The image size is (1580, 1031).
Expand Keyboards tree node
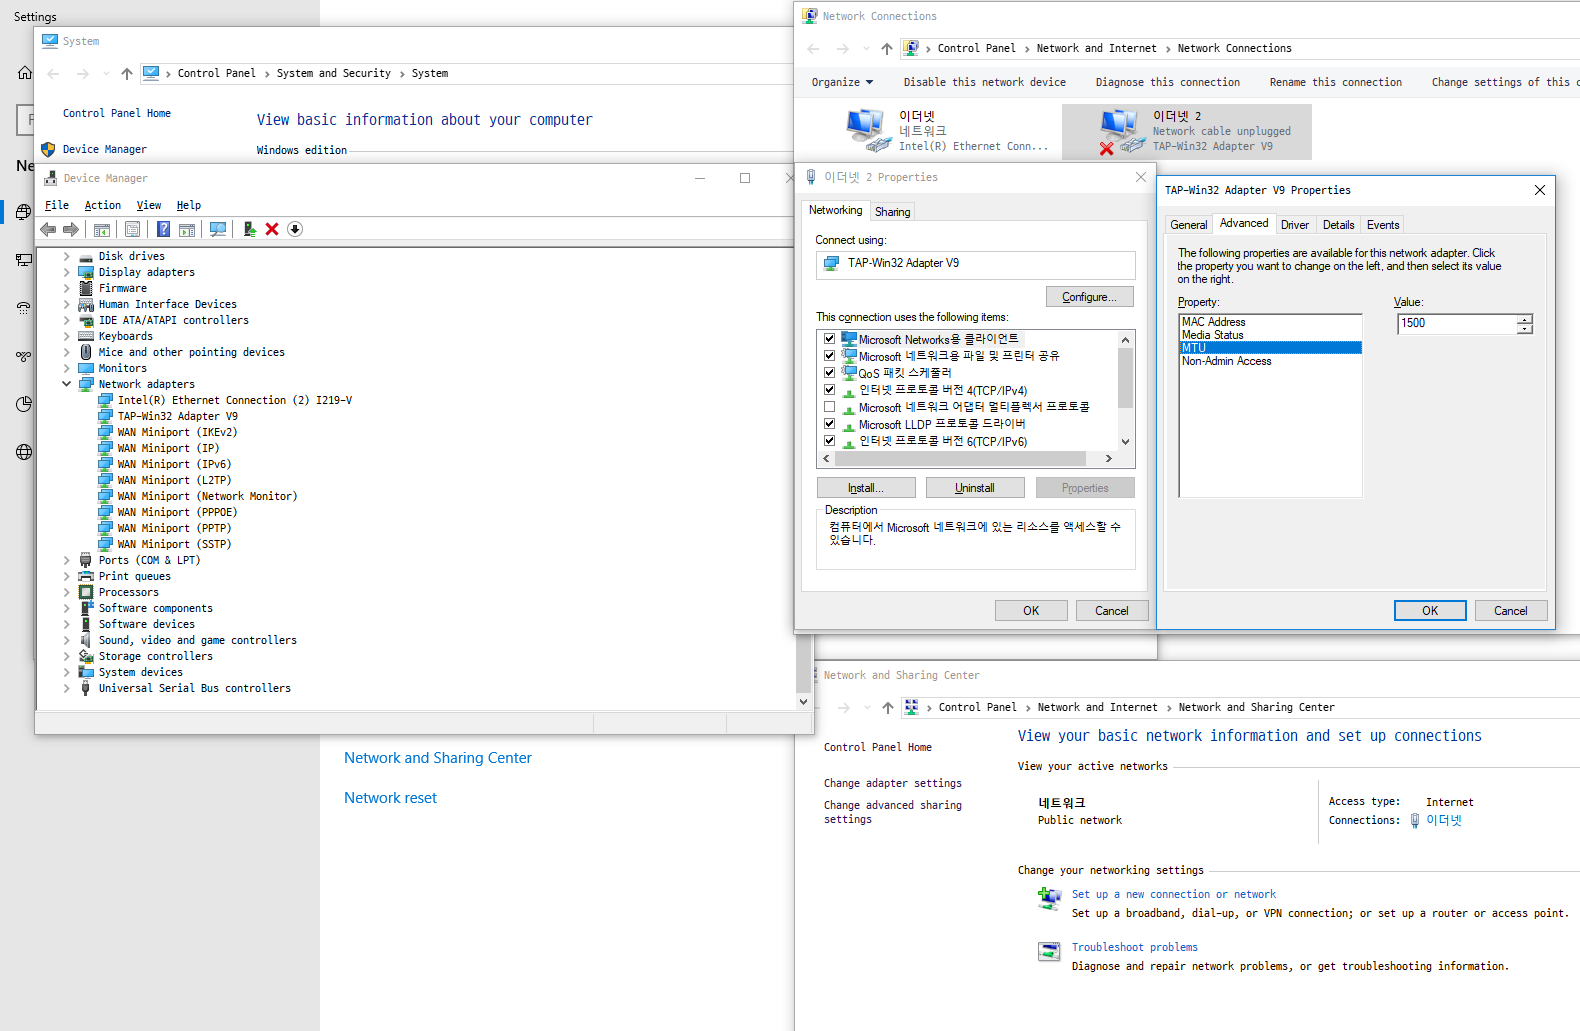[67, 336]
